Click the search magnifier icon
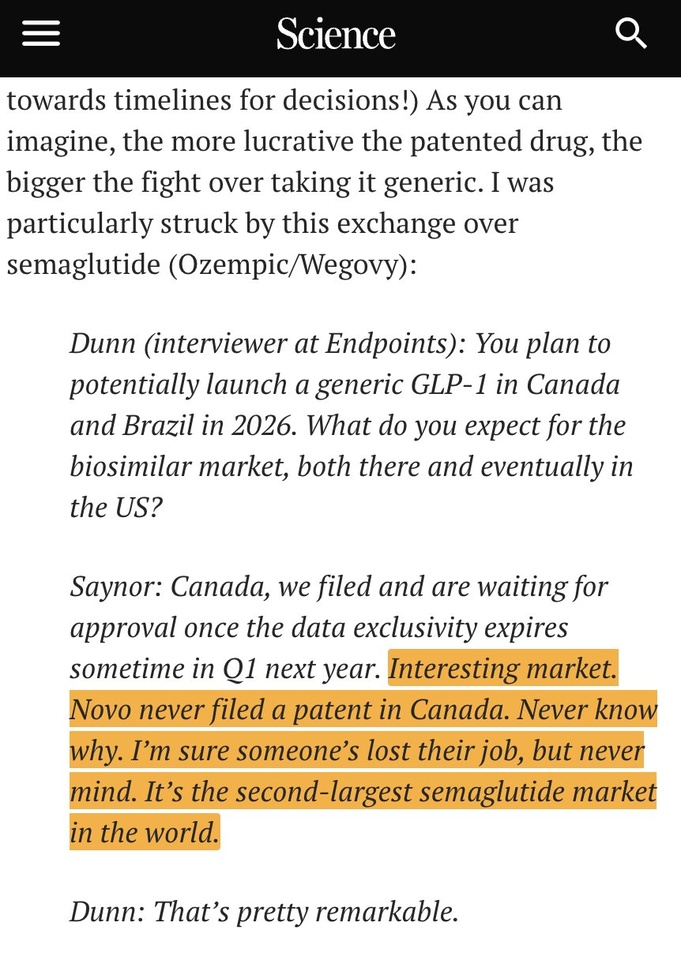 point(631,33)
